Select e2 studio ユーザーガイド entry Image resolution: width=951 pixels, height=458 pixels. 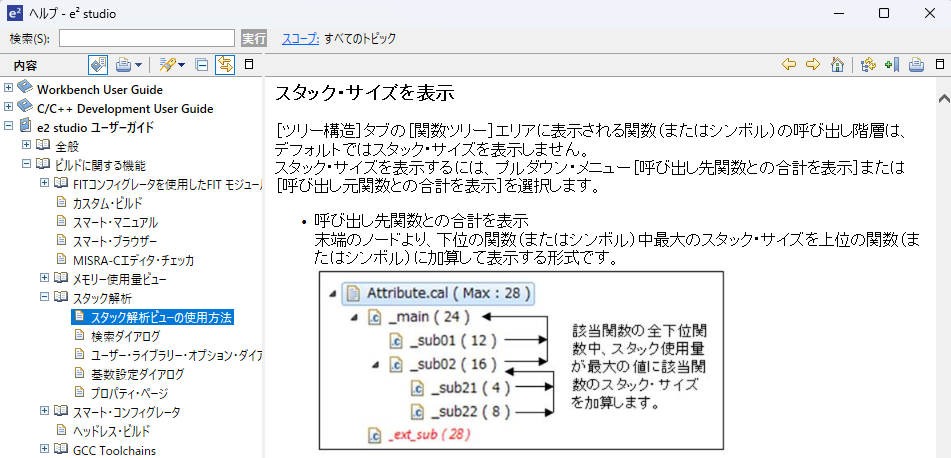click(x=95, y=128)
